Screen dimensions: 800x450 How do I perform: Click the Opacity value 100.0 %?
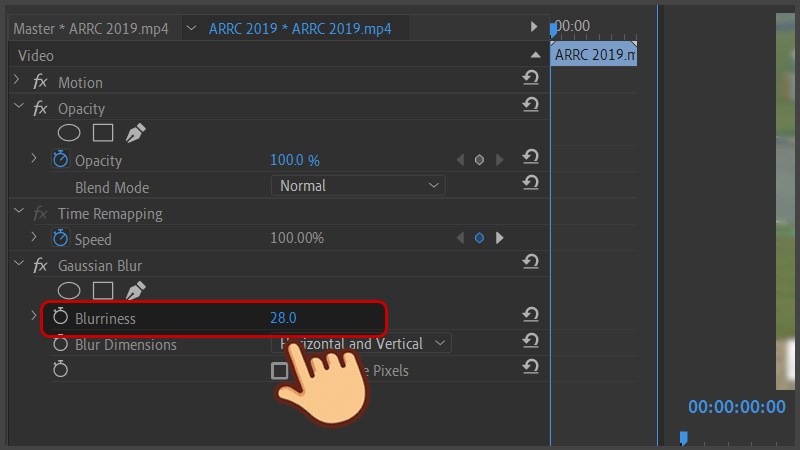point(295,160)
